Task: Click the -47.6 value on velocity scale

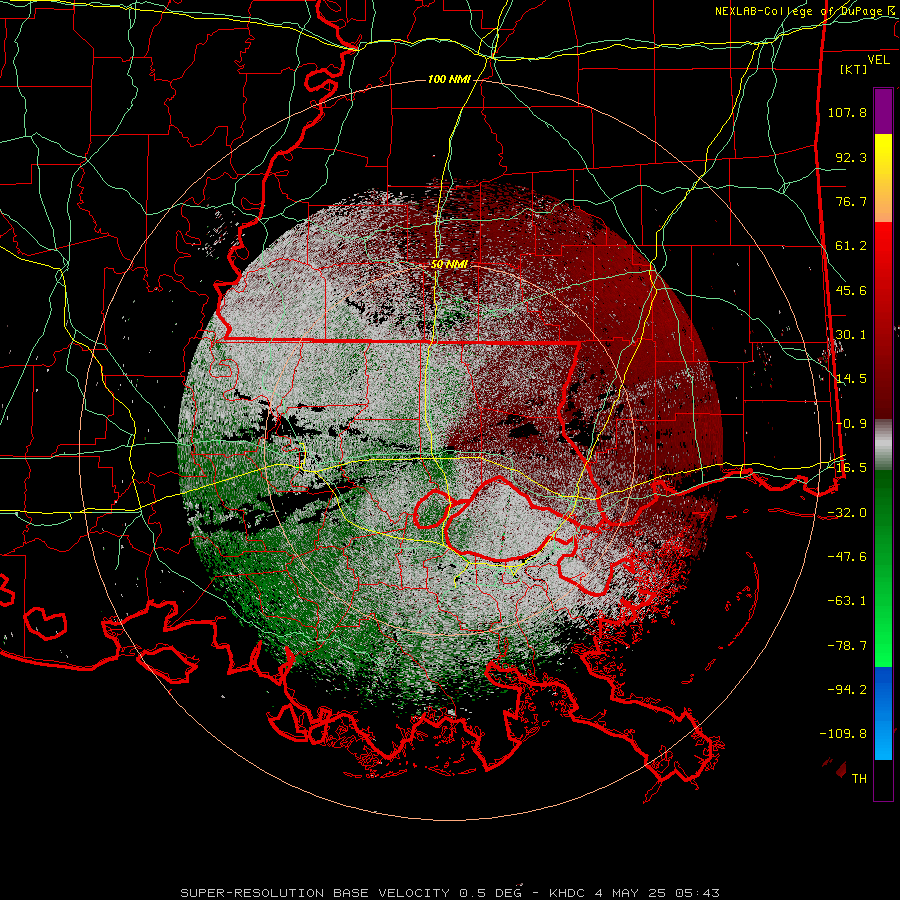Action: tap(847, 557)
